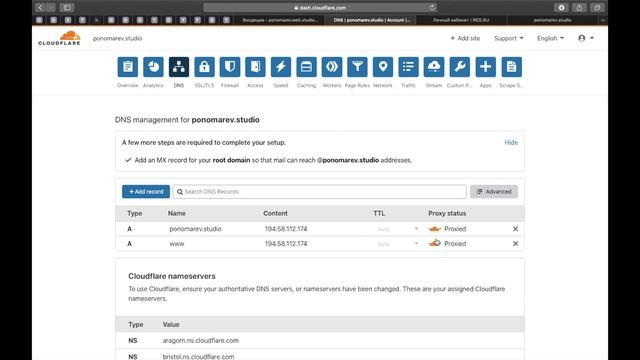Open the Network pin icon
The height and width of the screenshot is (360, 640).
[x=383, y=67]
